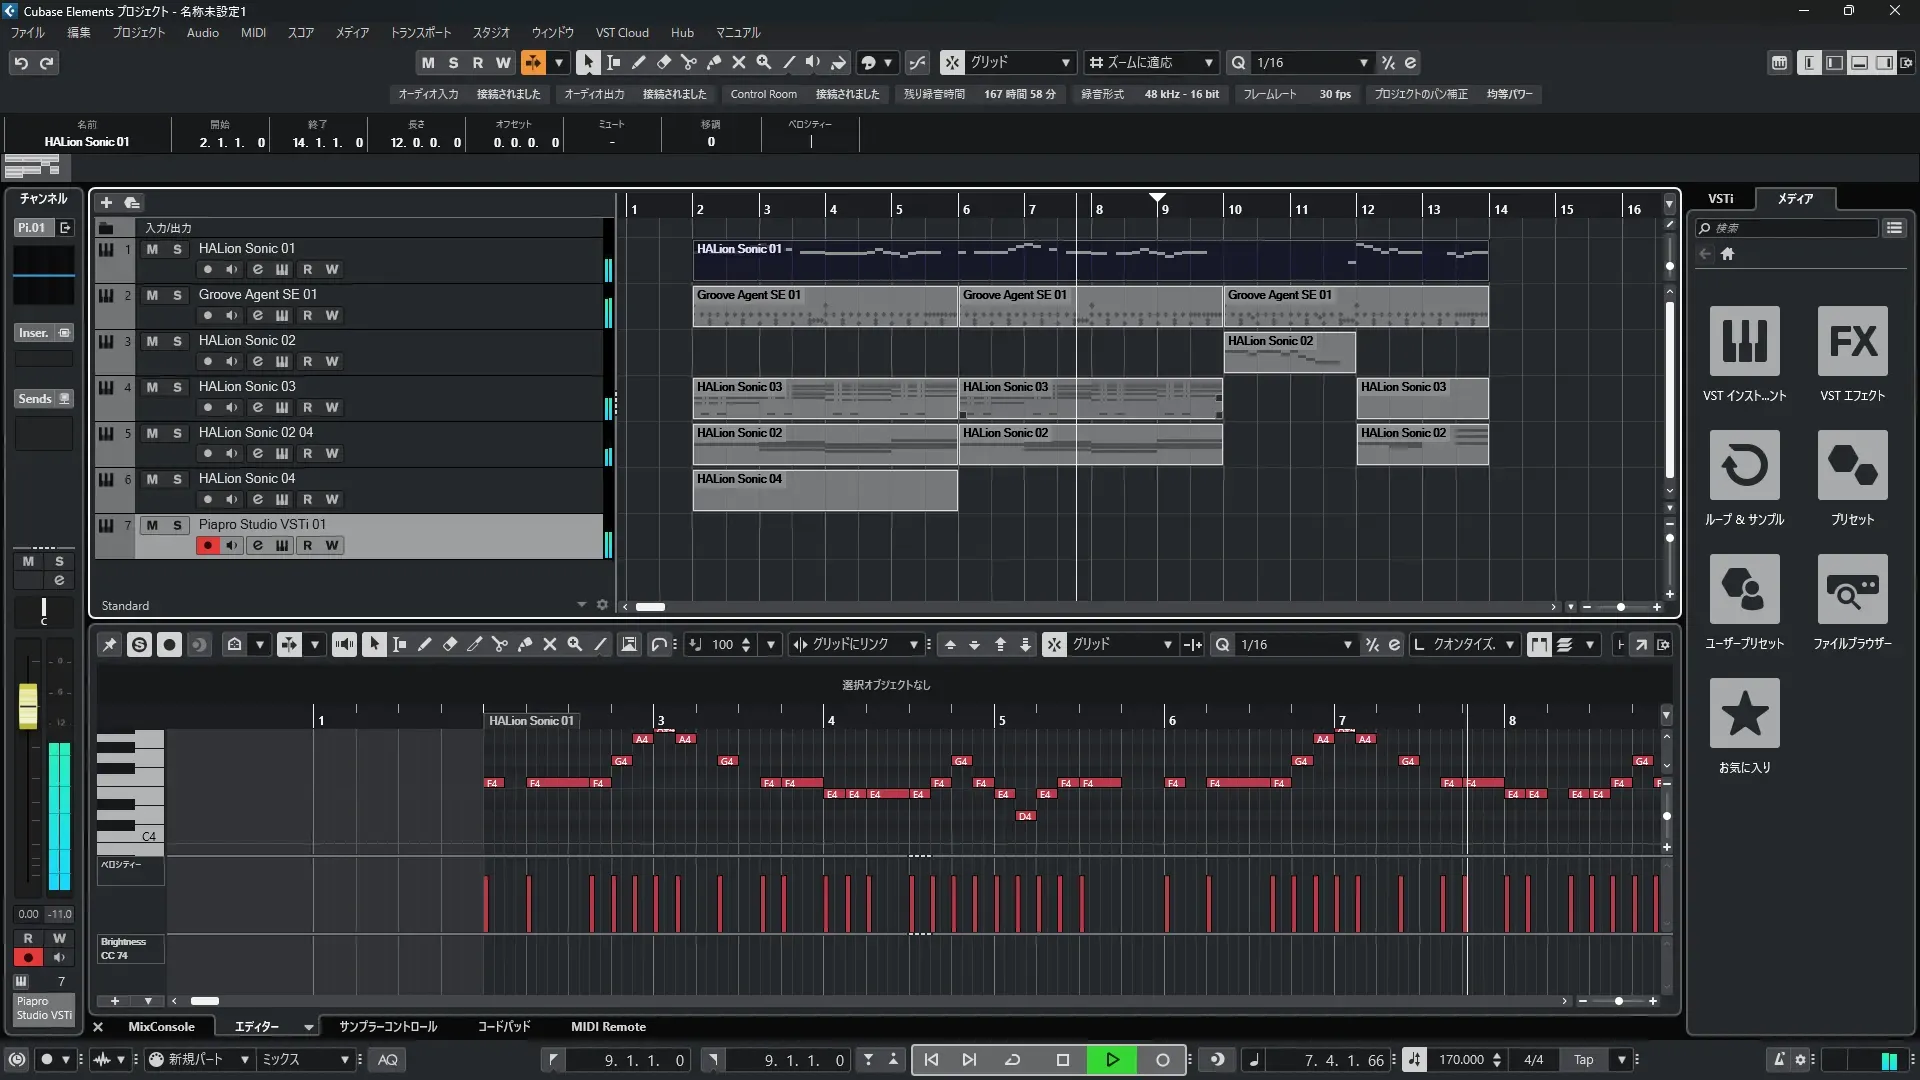Select the Split scissors tool in toolbar
The height and width of the screenshot is (1080, 1920).
tap(688, 62)
